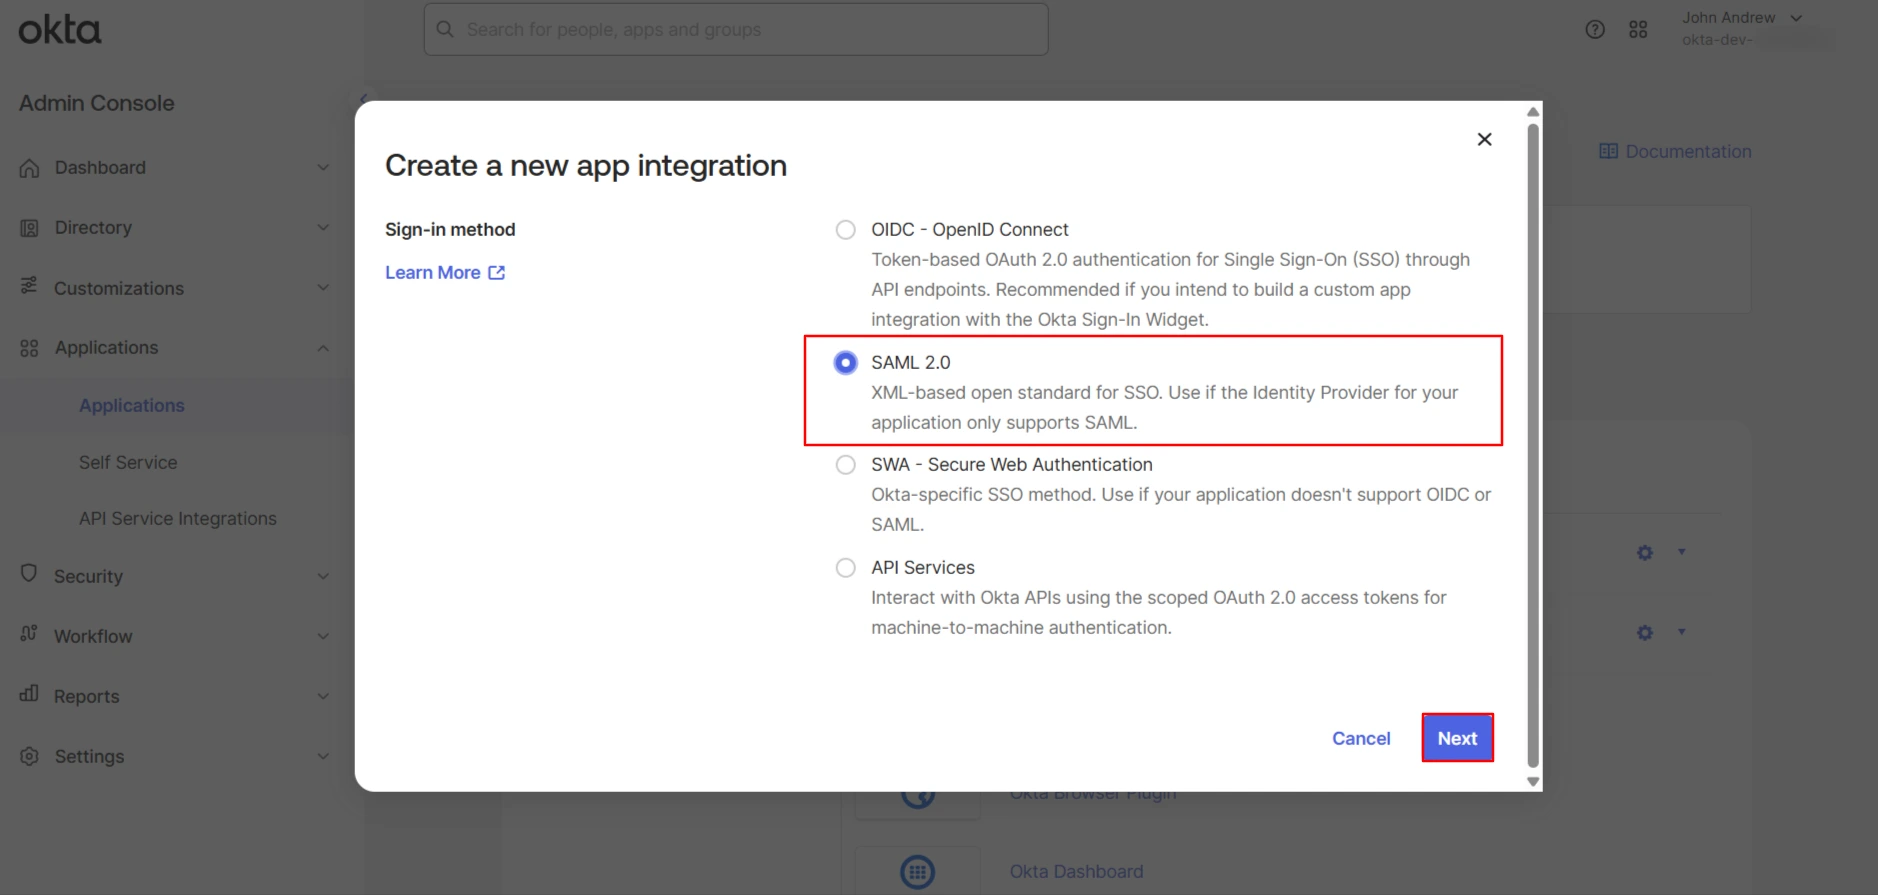The height and width of the screenshot is (895, 1878).
Task: Open Self Service submenu item
Action: click(128, 462)
